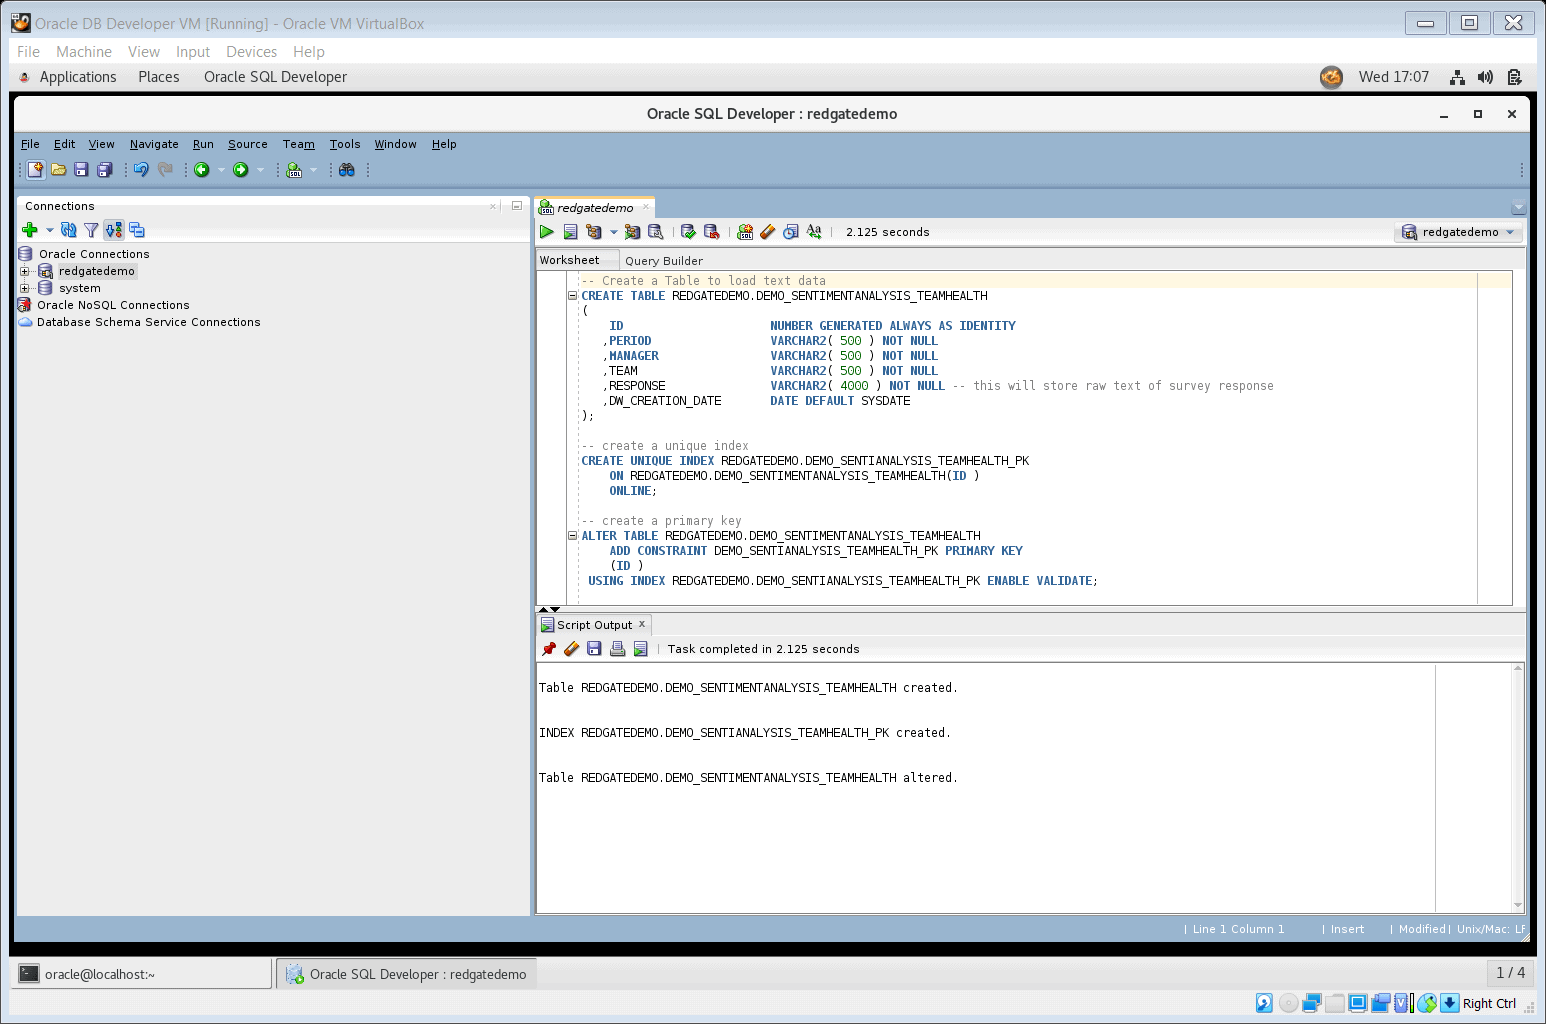1546x1024 pixels.
Task: Open the Places menu in GNOME panel
Action: [x=159, y=77]
